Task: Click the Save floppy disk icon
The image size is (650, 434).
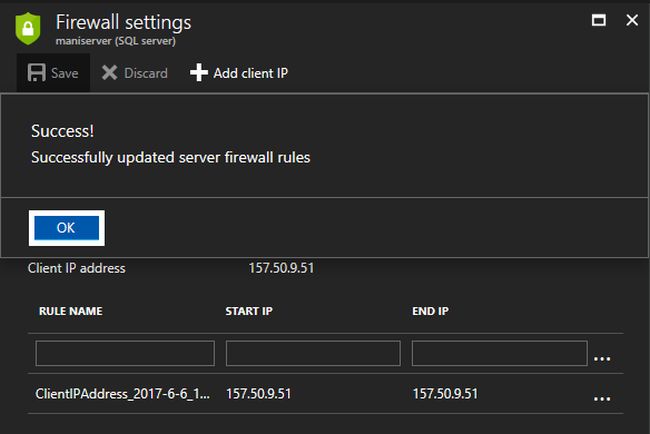Action: click(x=36, y=73)
